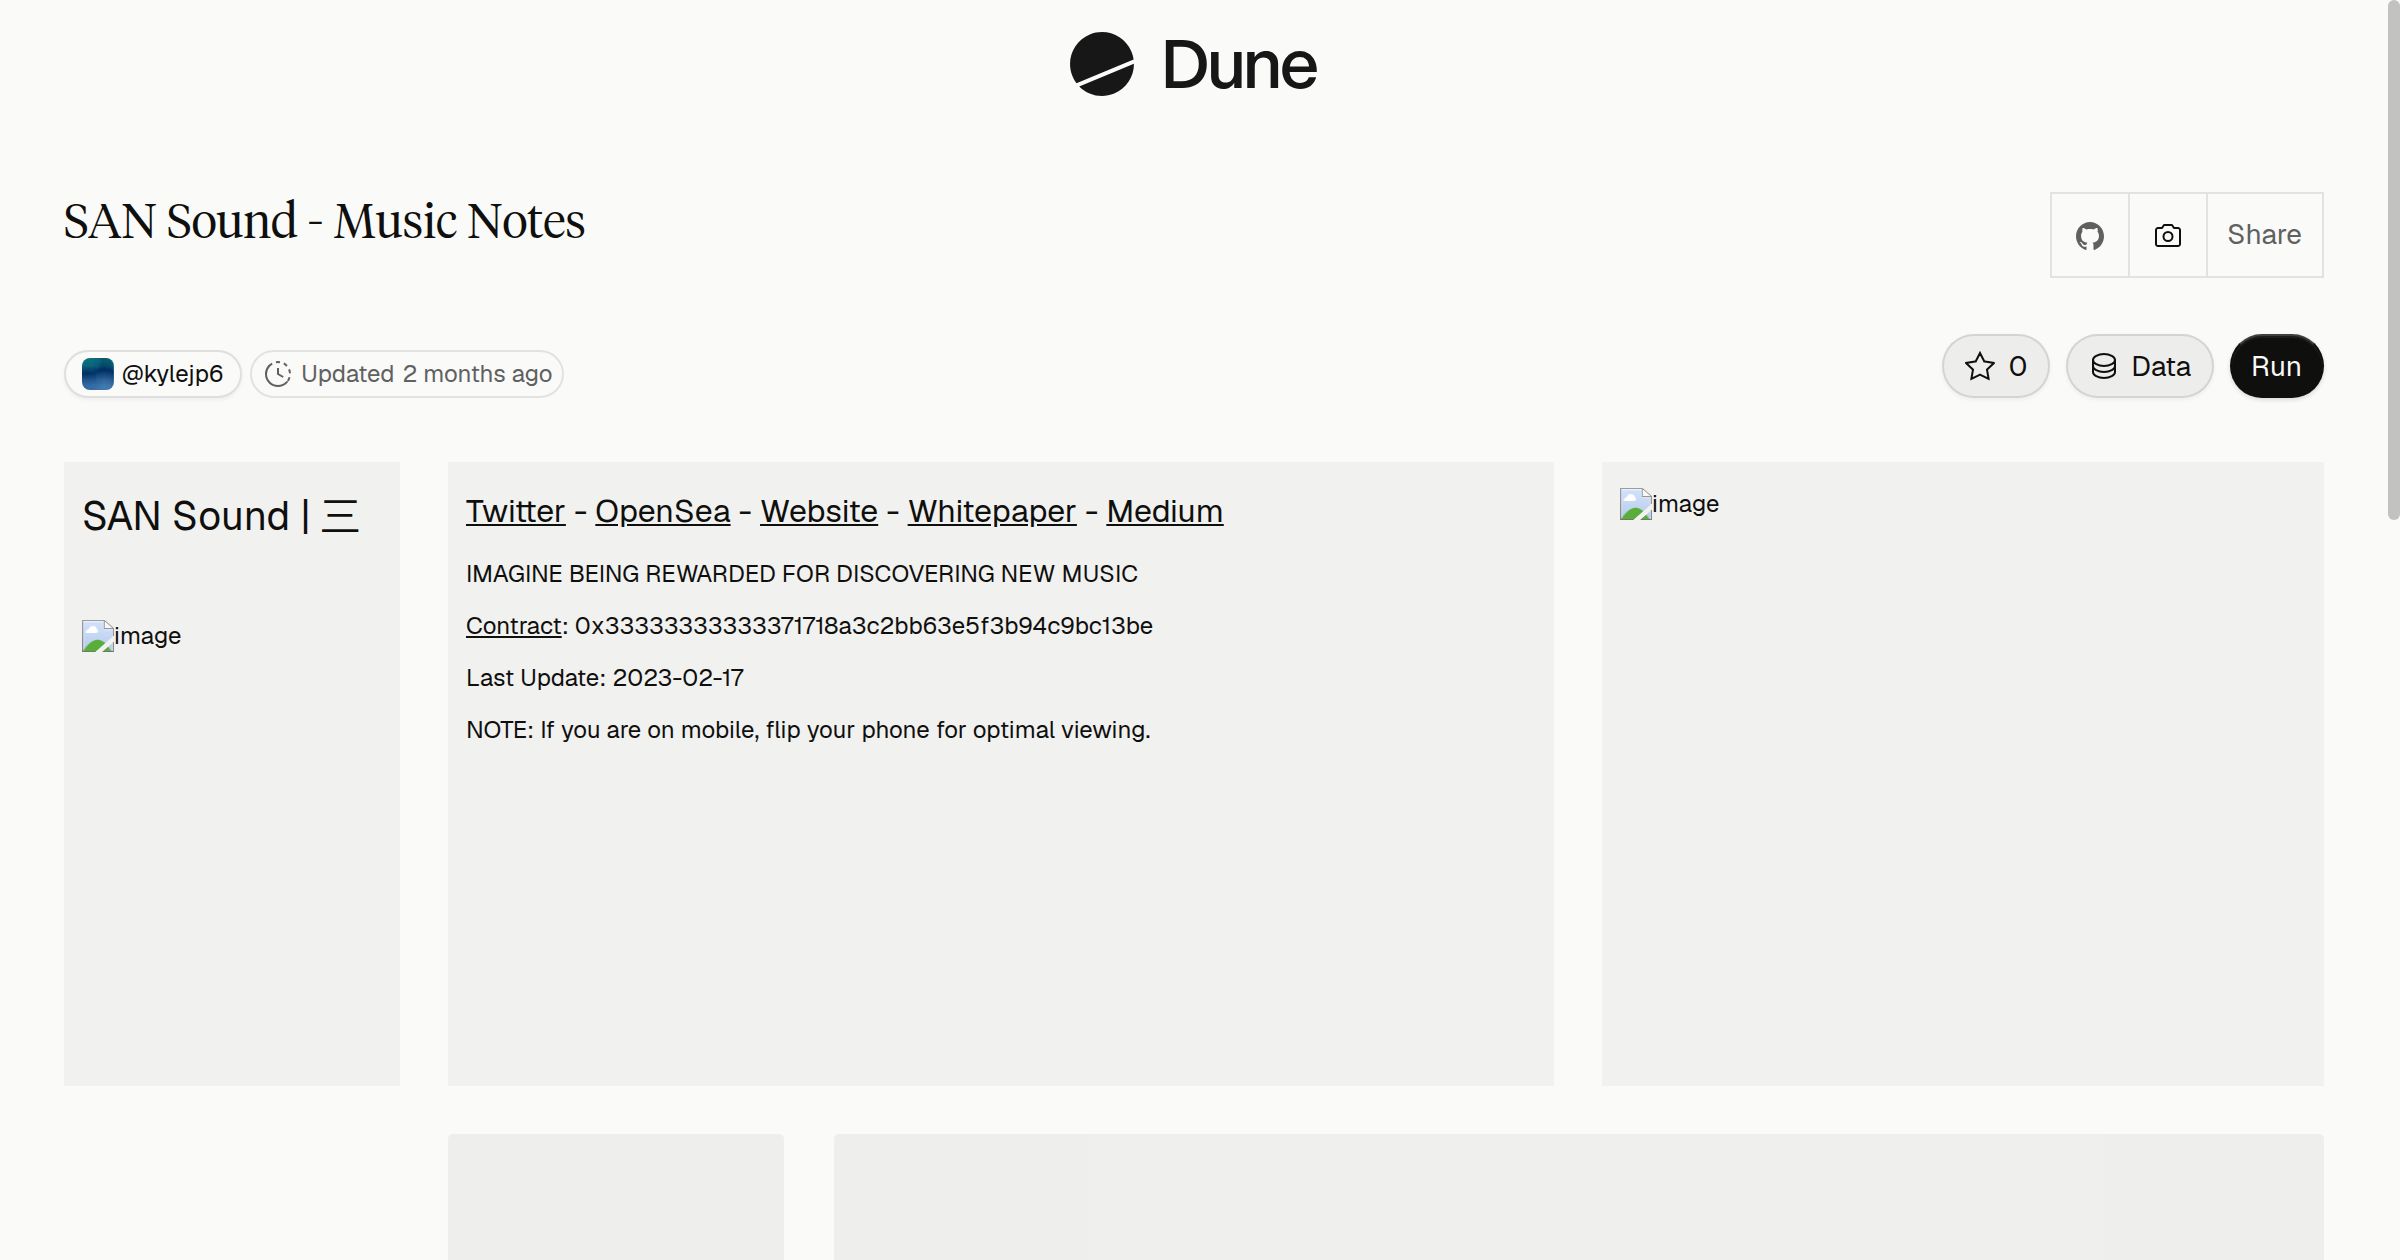Star this dashboard
The width and height of the screenshot is (2400, 1260).
coord(1996,366)
